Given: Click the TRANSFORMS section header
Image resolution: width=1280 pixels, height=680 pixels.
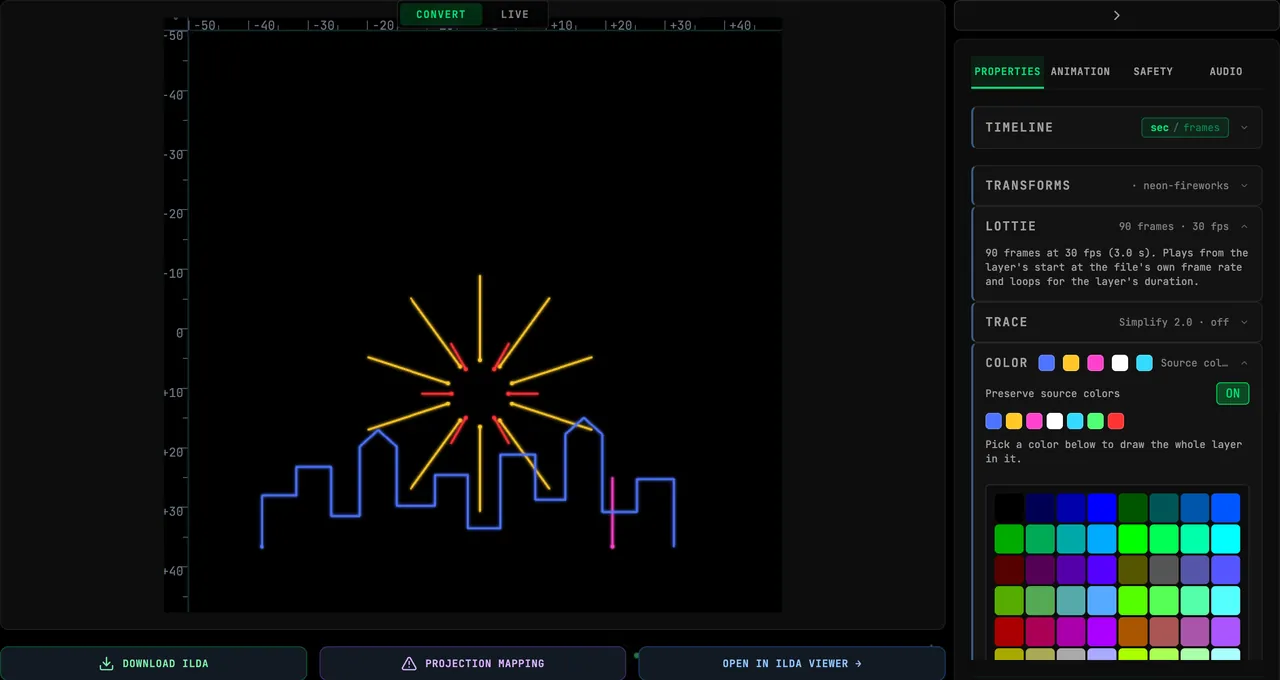Looking at the screenshot, I should pyautogui.click(x=1117, y=185).
